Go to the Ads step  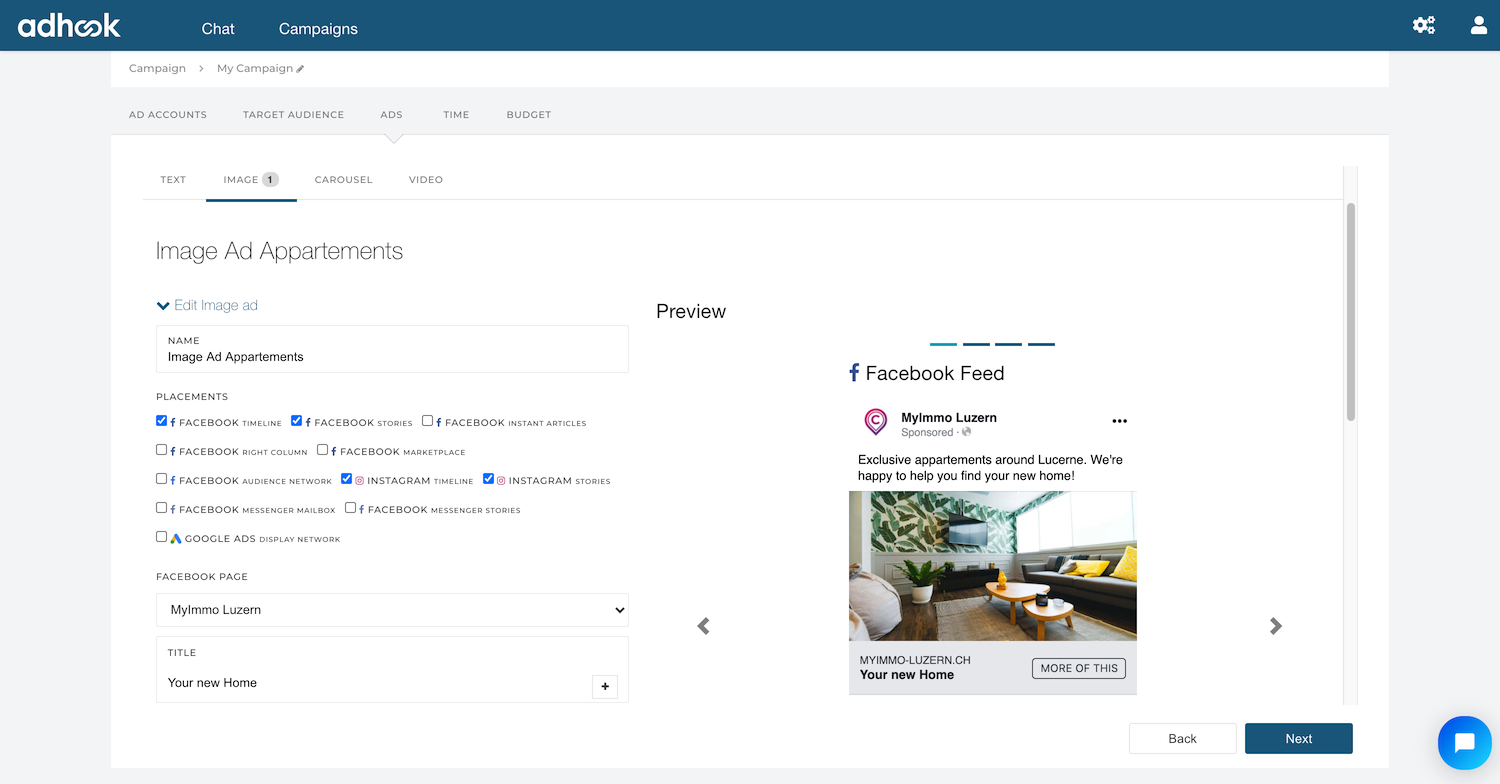[391, 115]
